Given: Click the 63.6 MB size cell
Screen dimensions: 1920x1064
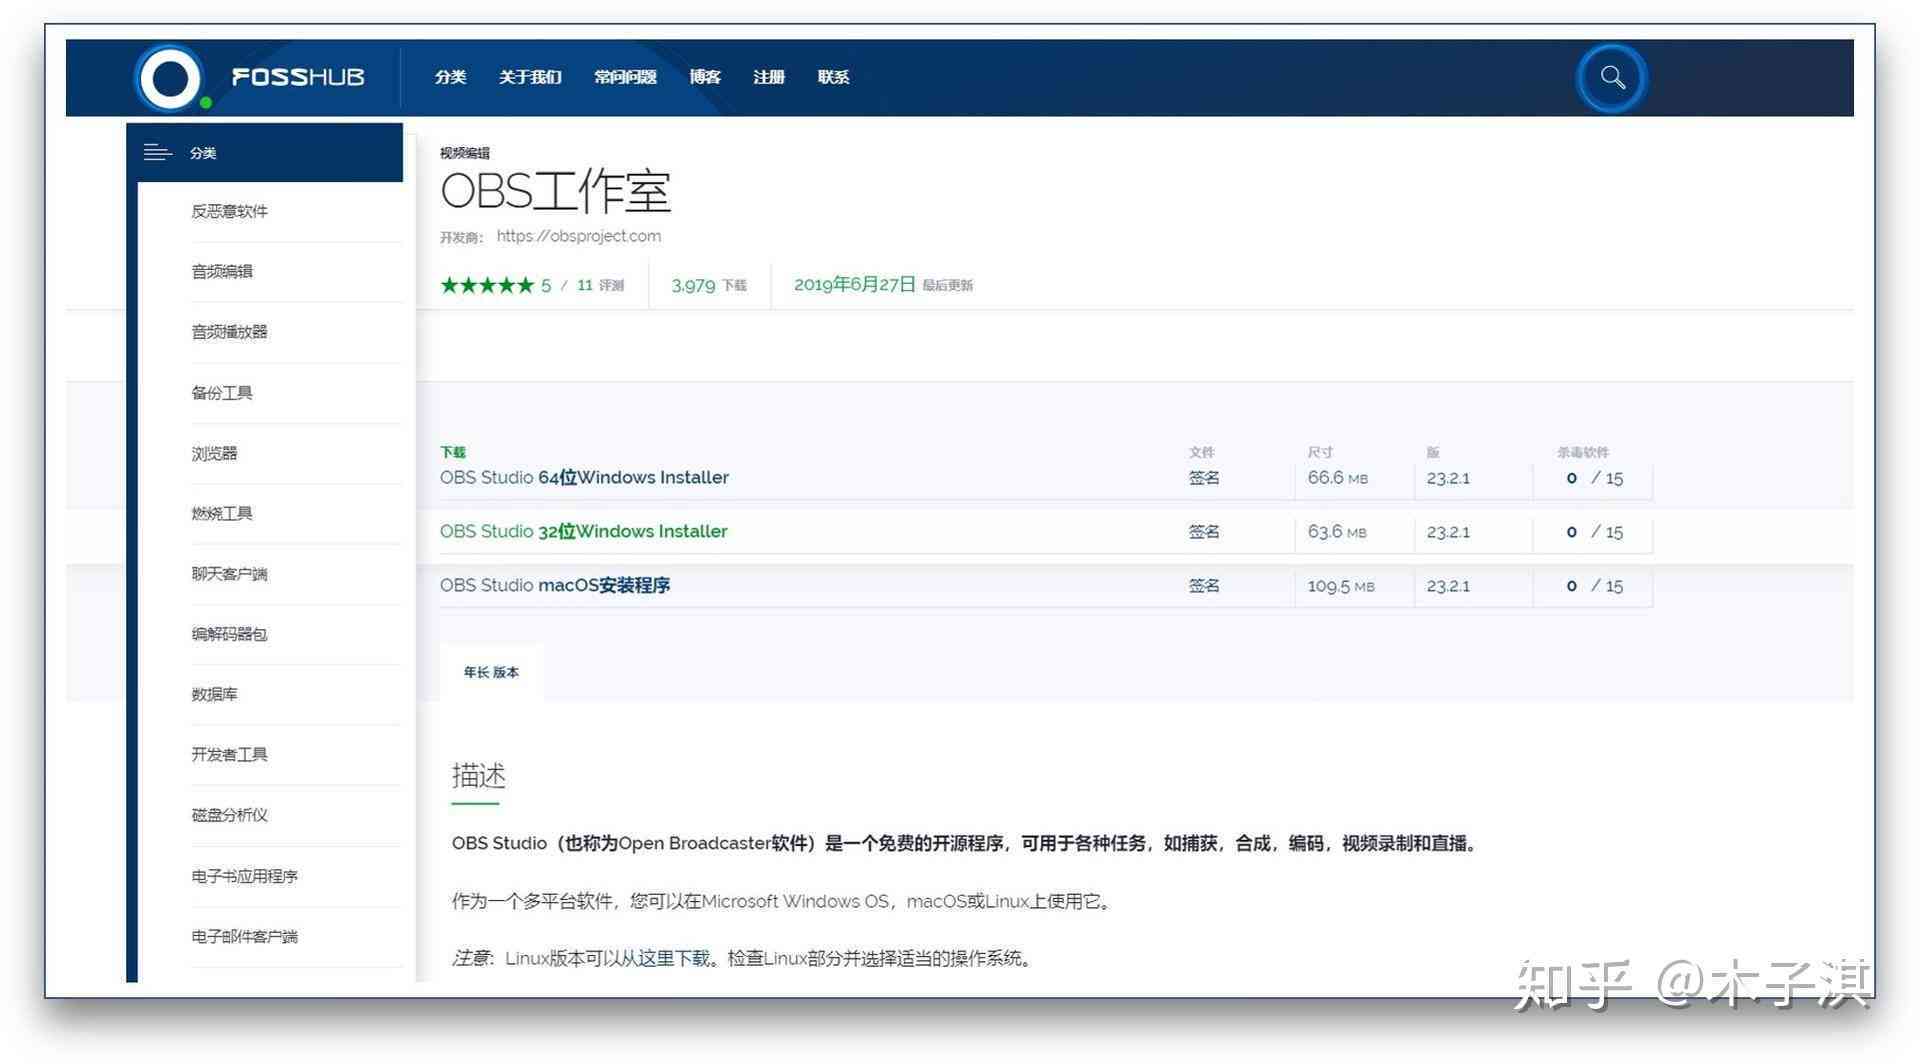Looking at the screenshot, I should point(1337,532).
